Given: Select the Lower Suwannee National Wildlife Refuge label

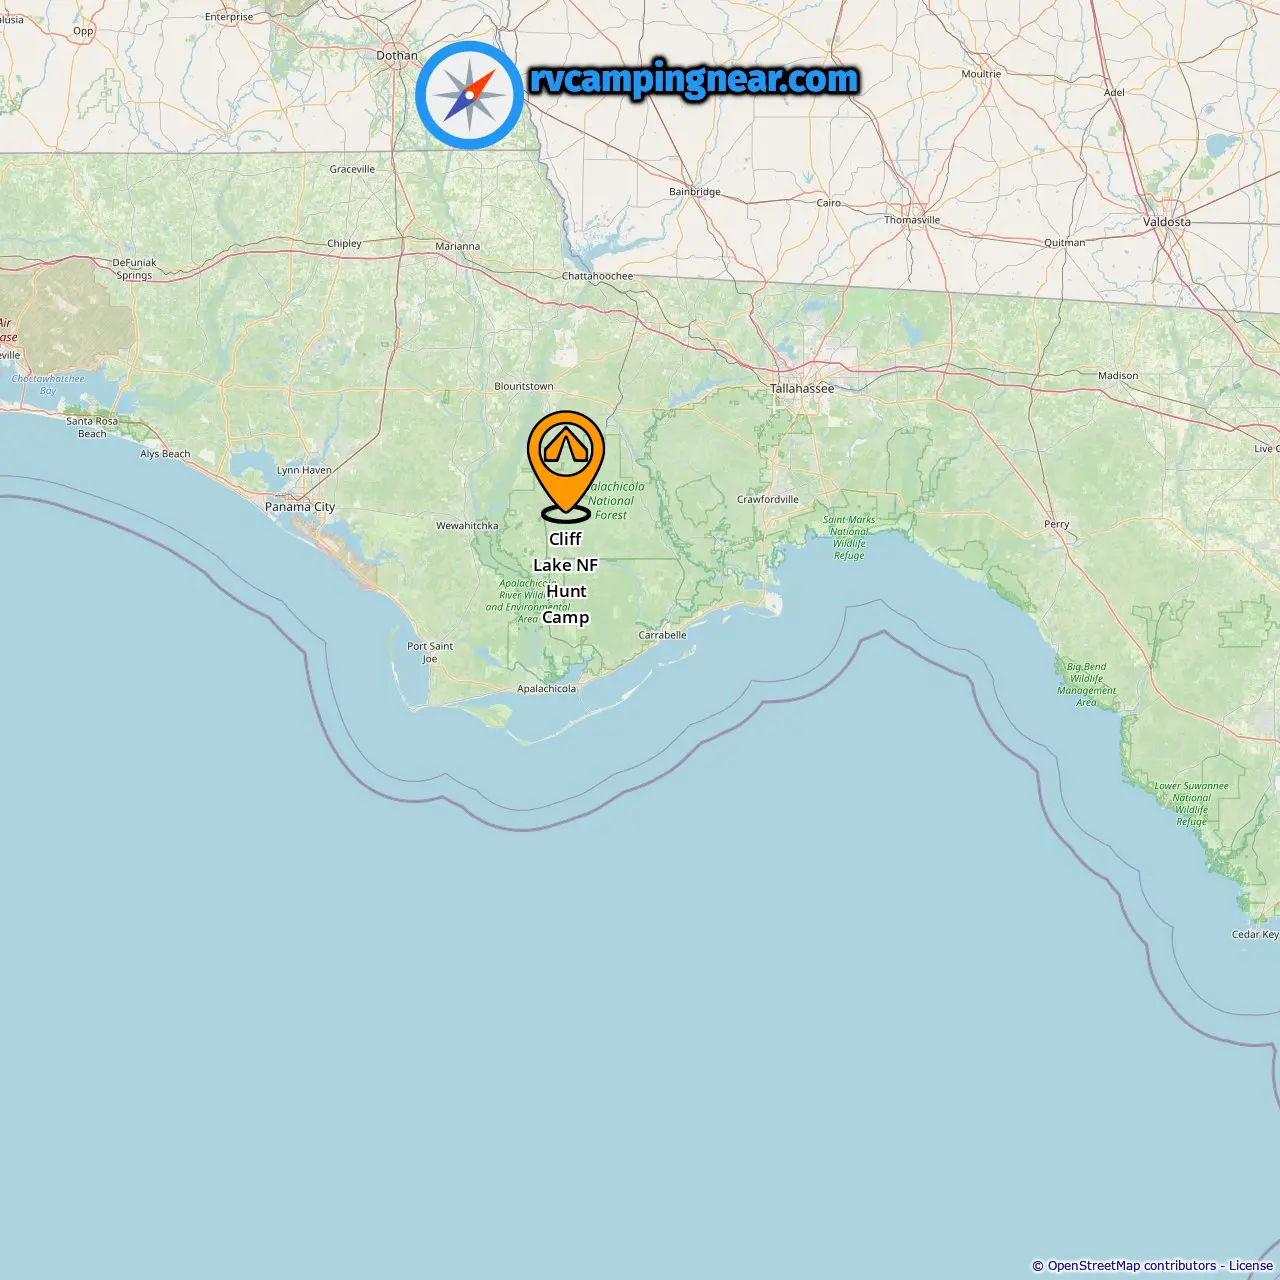Looking at the screenshot, I should pos(1192,804).
